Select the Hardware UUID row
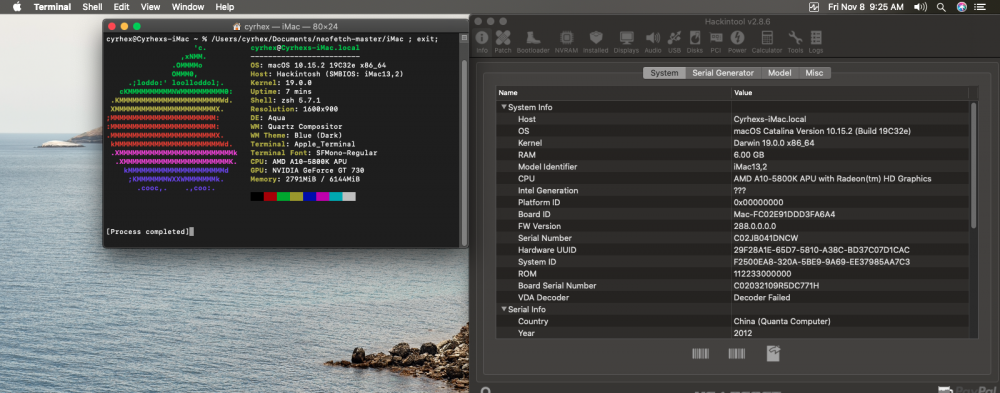Screen dimensions: 1000x393 (732, 250)
